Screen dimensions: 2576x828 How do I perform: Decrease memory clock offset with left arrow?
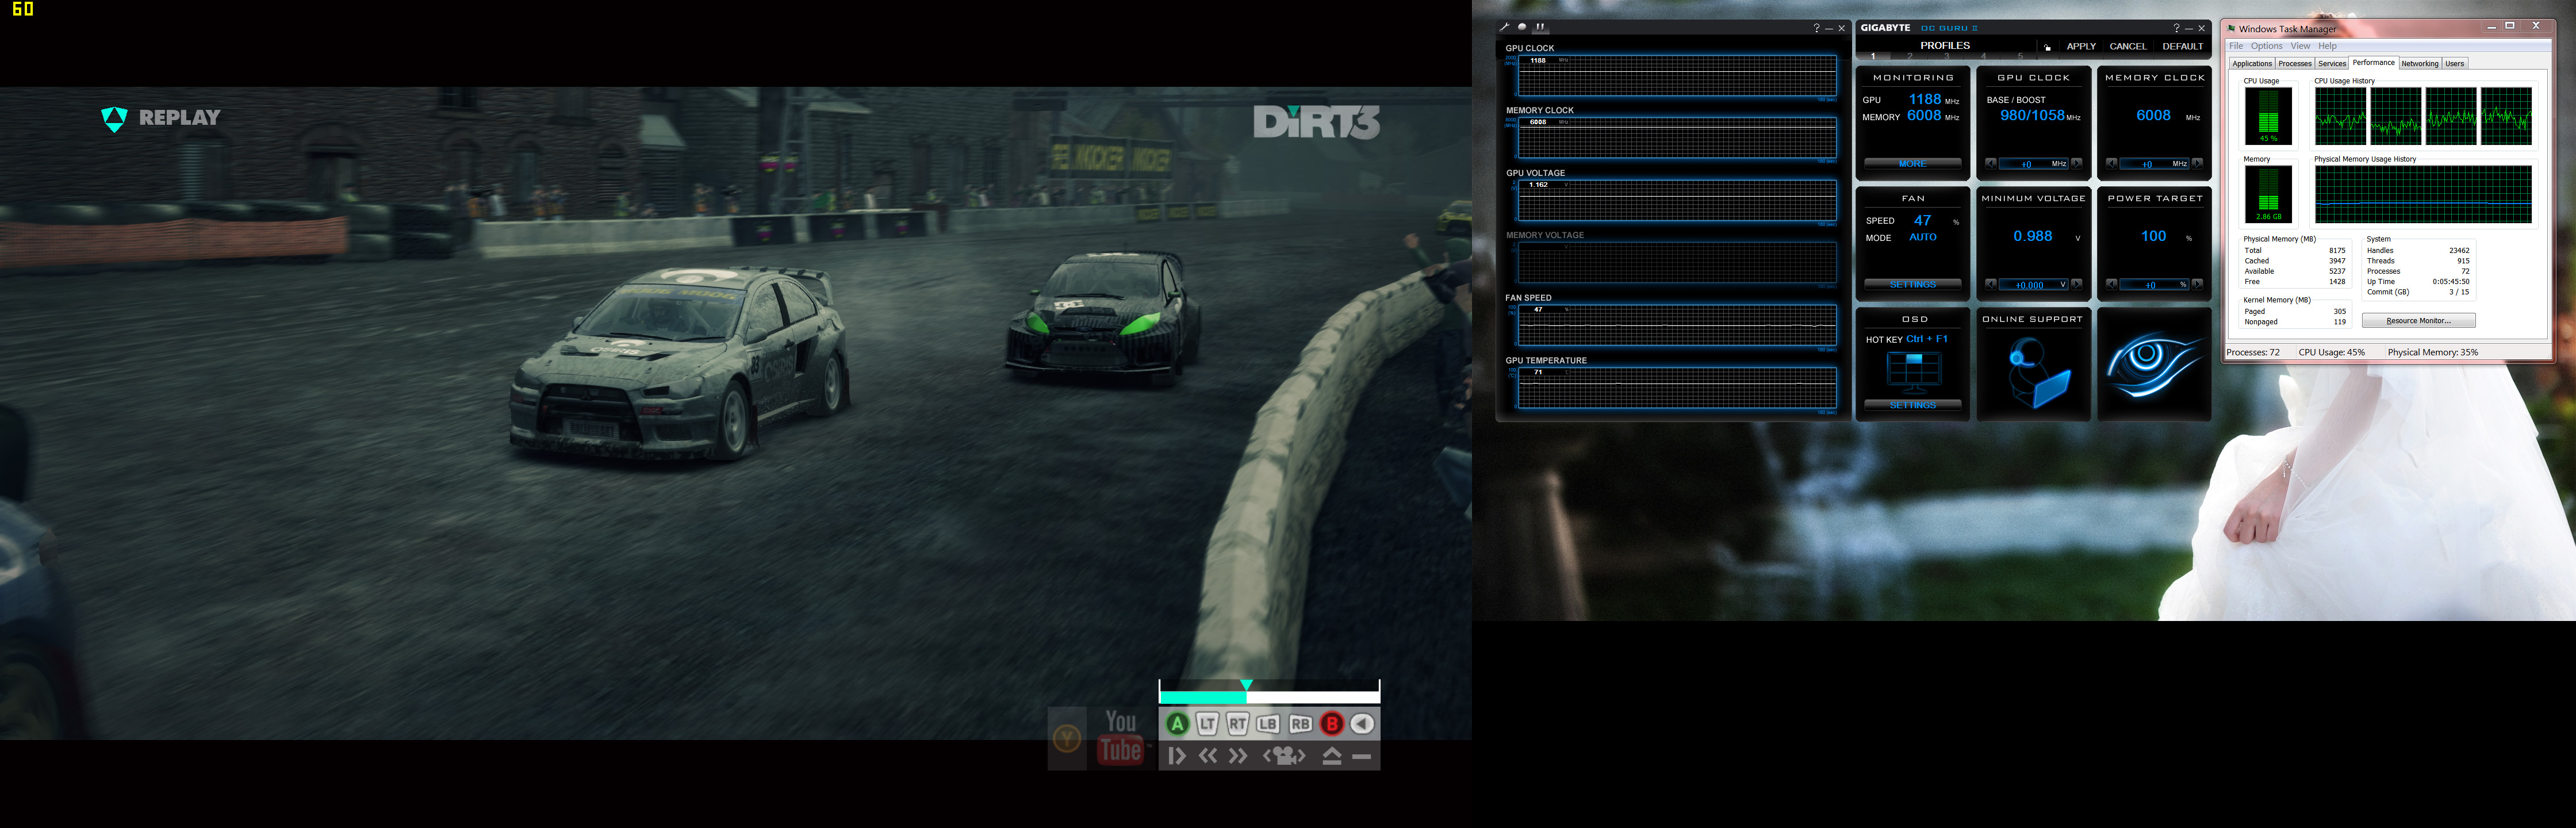(2111, 163)
